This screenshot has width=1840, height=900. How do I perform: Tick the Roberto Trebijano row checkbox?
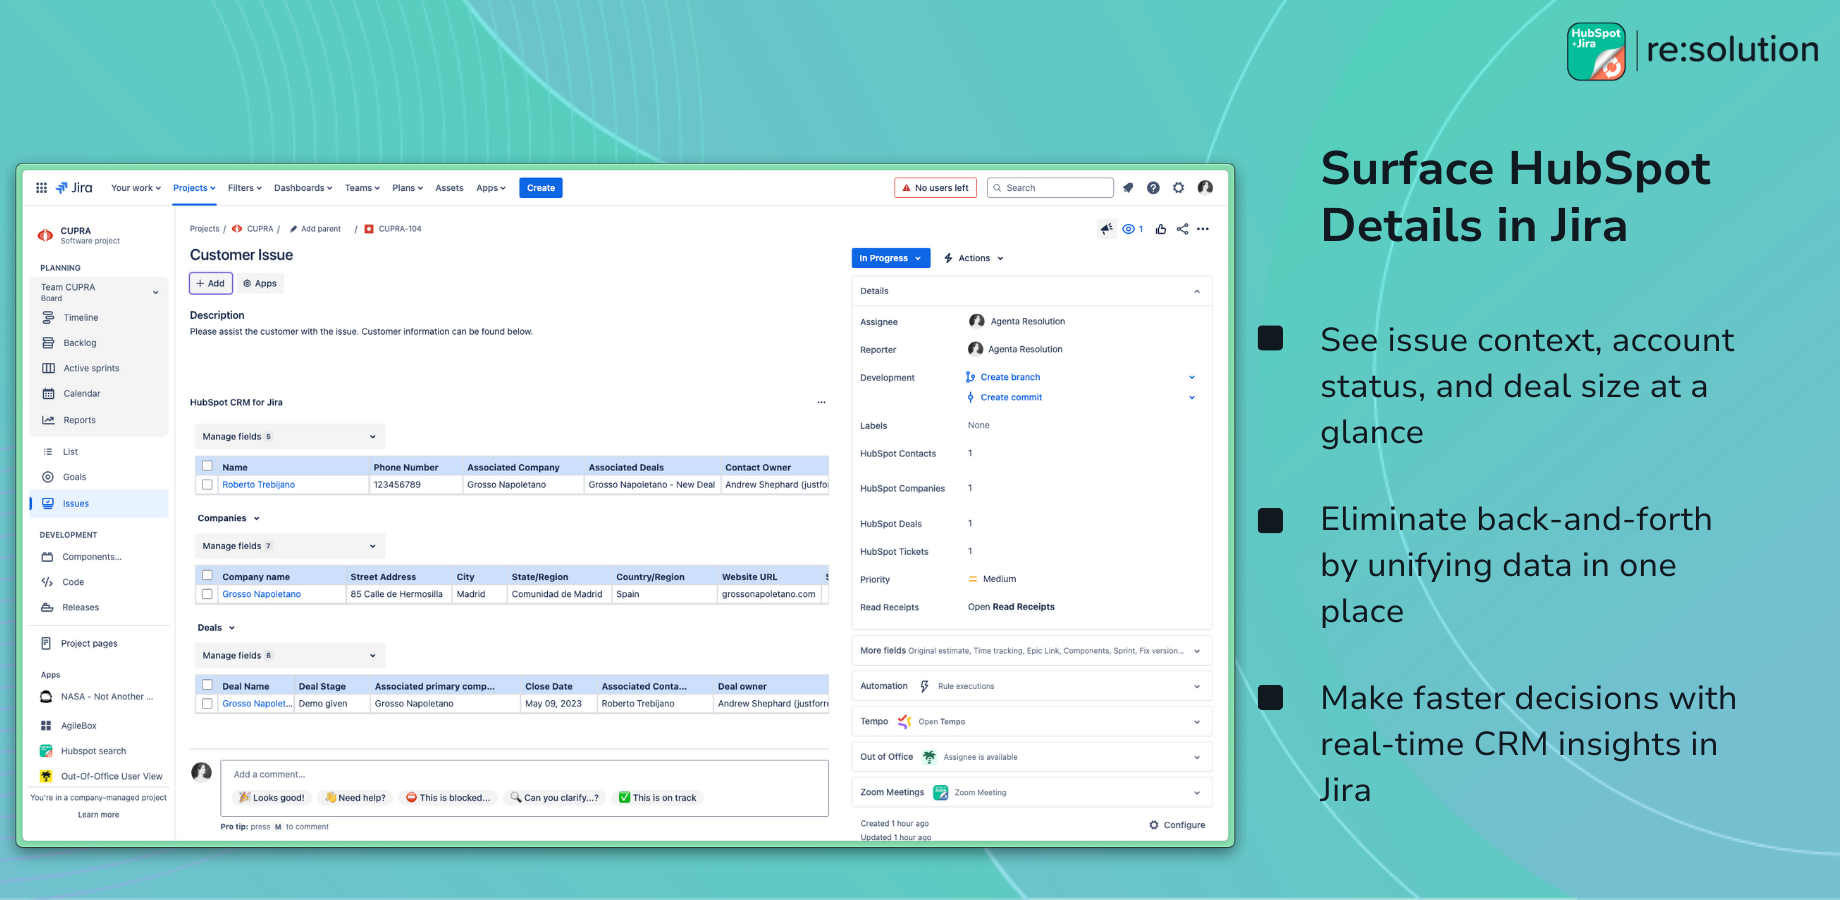207,484
